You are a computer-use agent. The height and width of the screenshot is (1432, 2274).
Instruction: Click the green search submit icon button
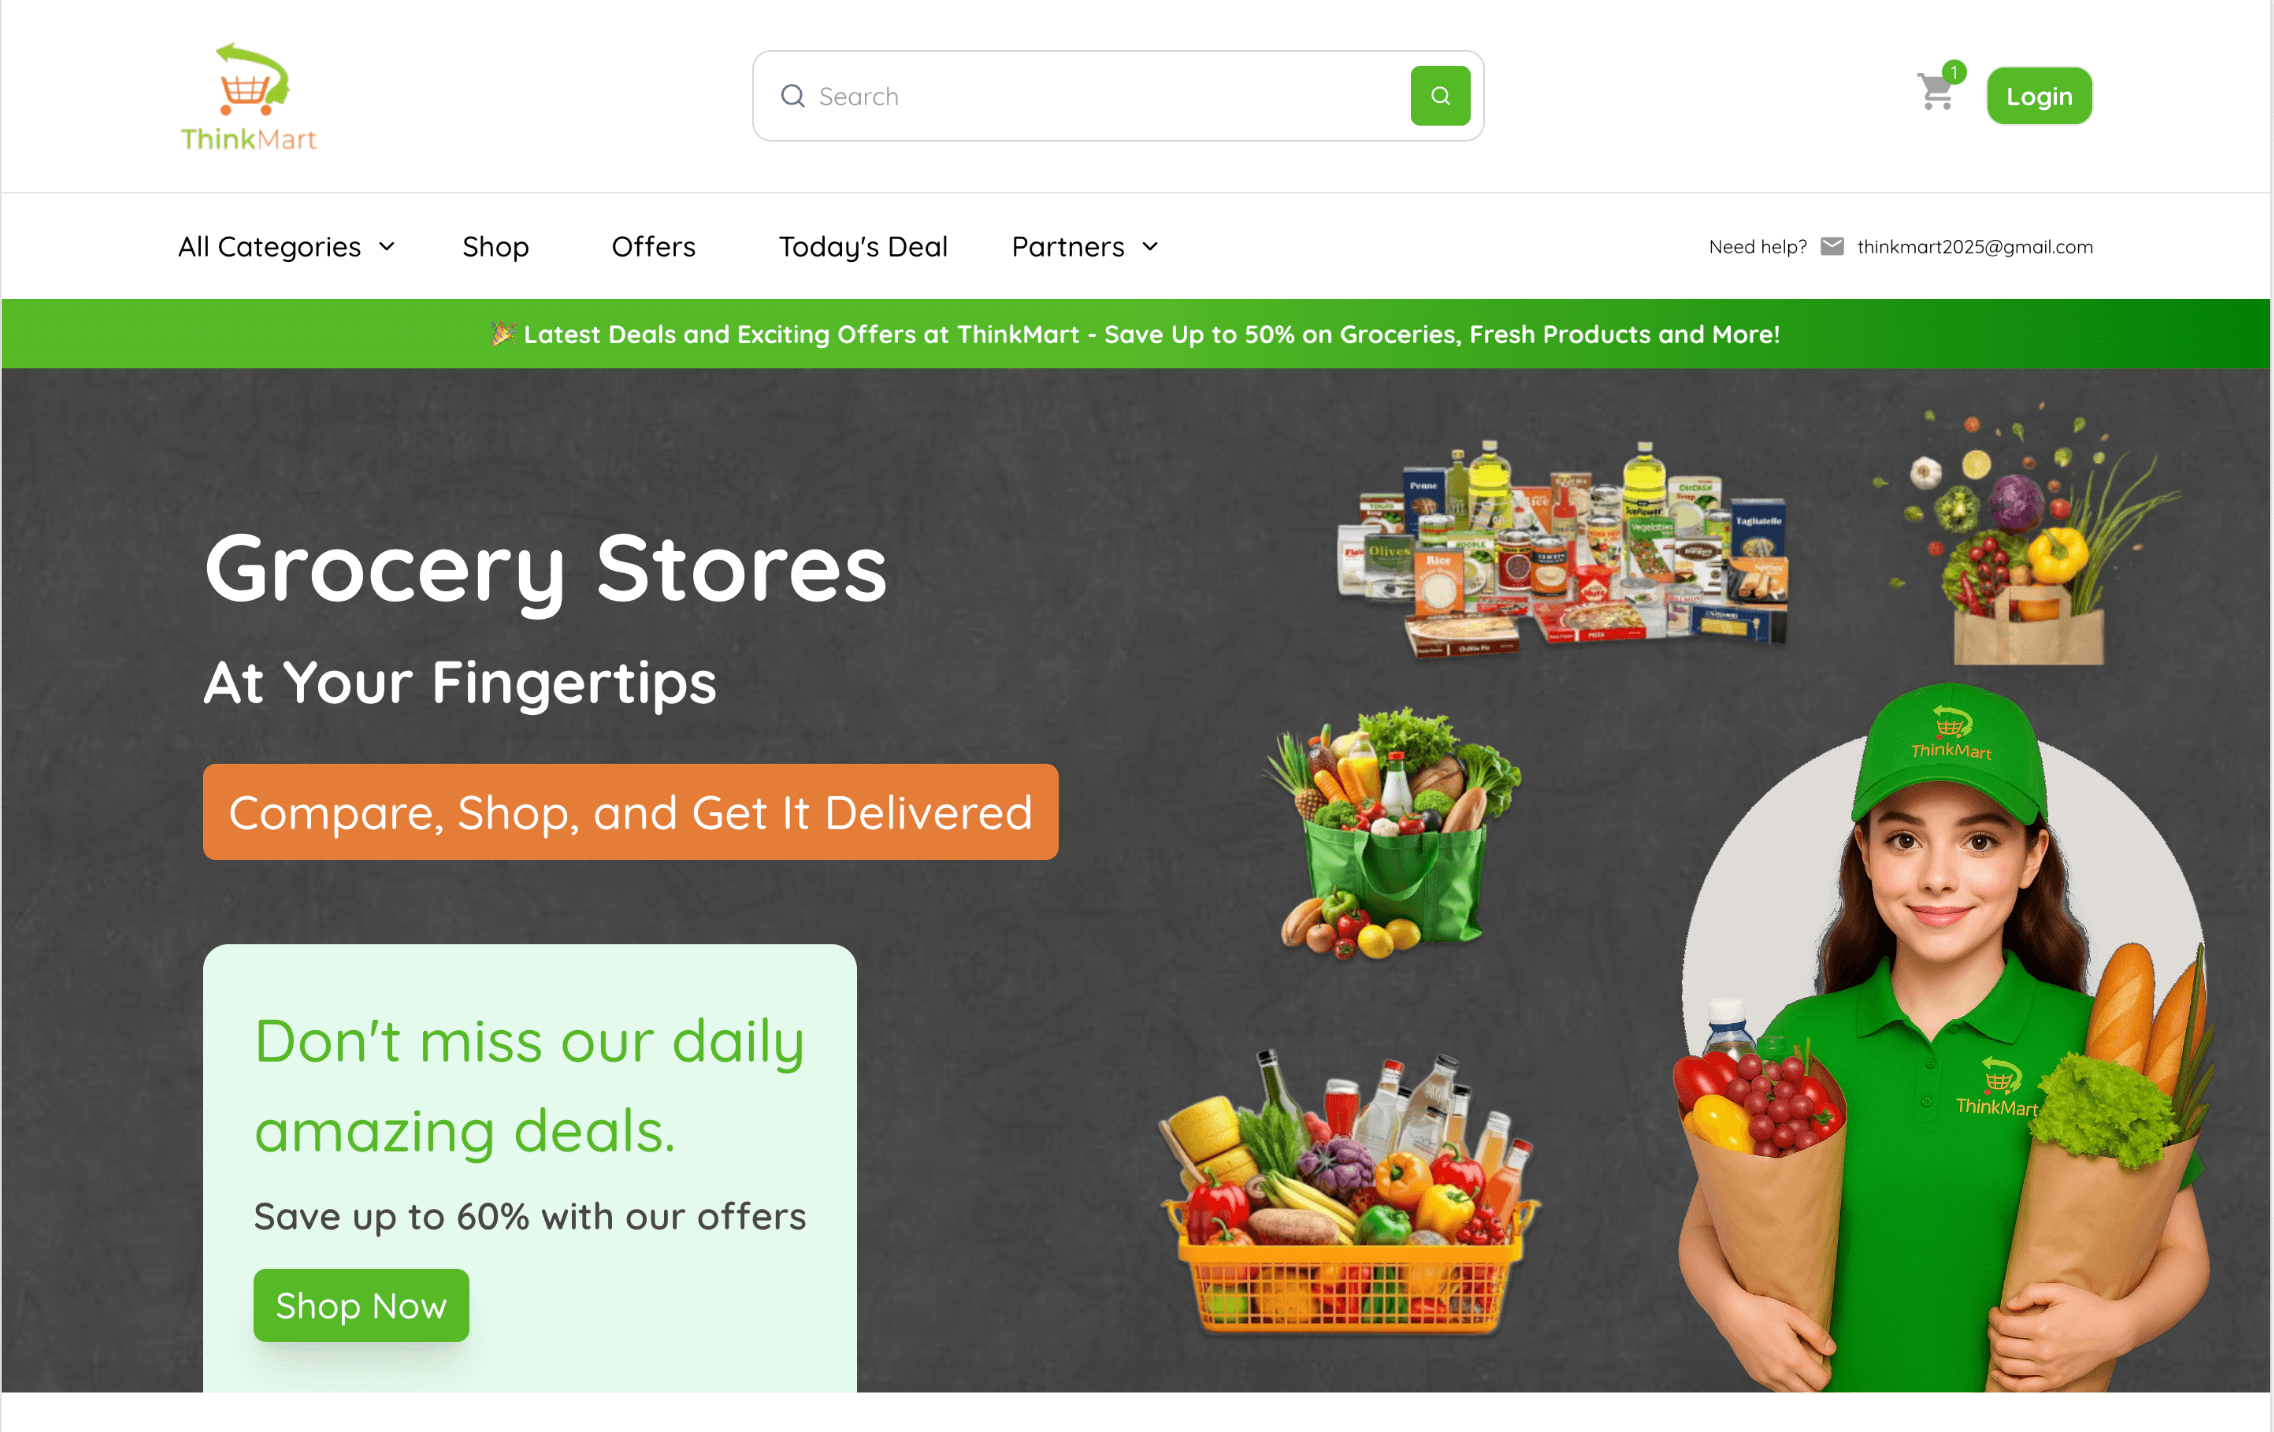click(1440, 96)
